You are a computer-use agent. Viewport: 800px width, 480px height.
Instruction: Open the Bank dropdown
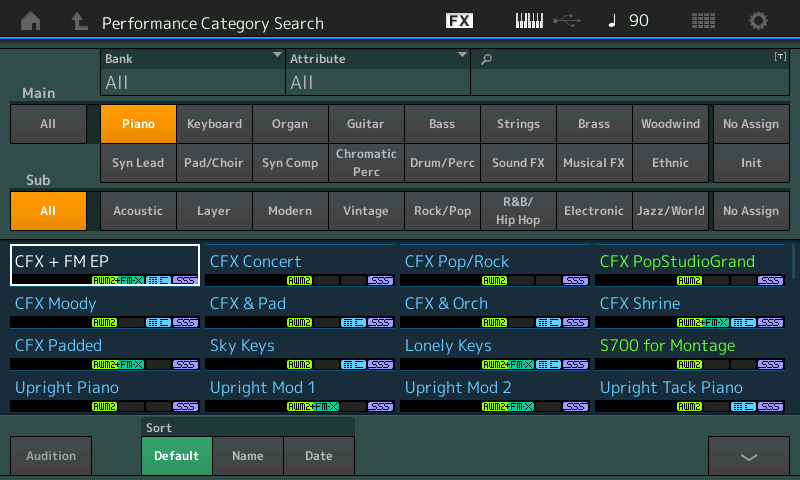pyautogui.click(x=193, y=72)
